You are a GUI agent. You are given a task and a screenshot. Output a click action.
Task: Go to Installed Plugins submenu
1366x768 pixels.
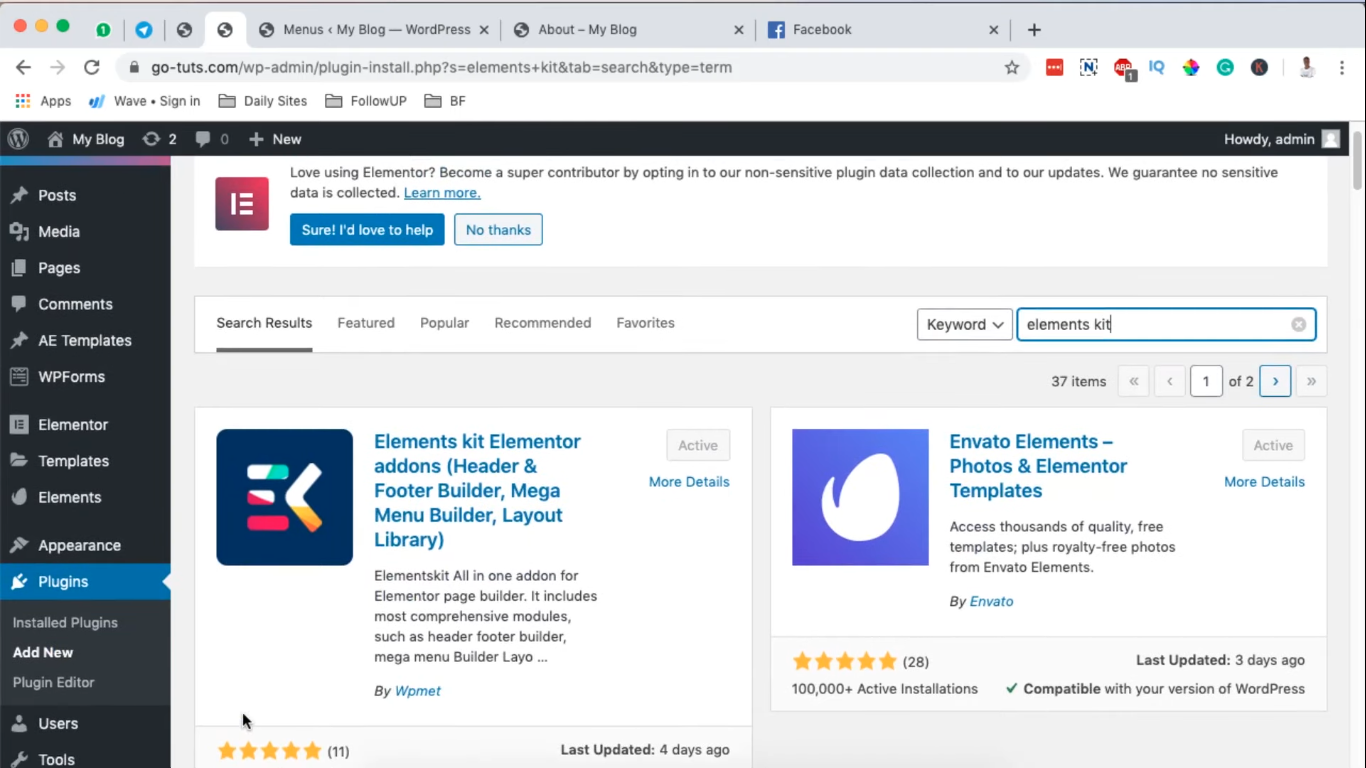(x=65, y=622)
